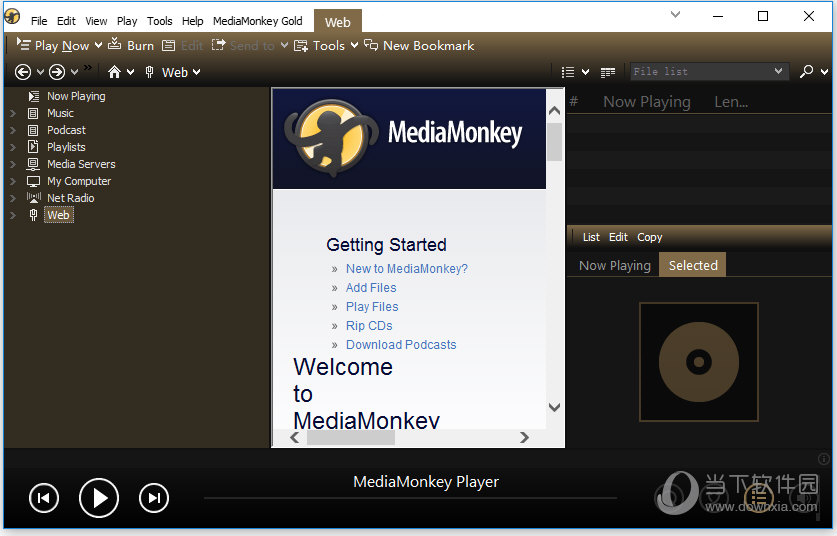Skip to next track
The image size is (837, 536).
154,498
